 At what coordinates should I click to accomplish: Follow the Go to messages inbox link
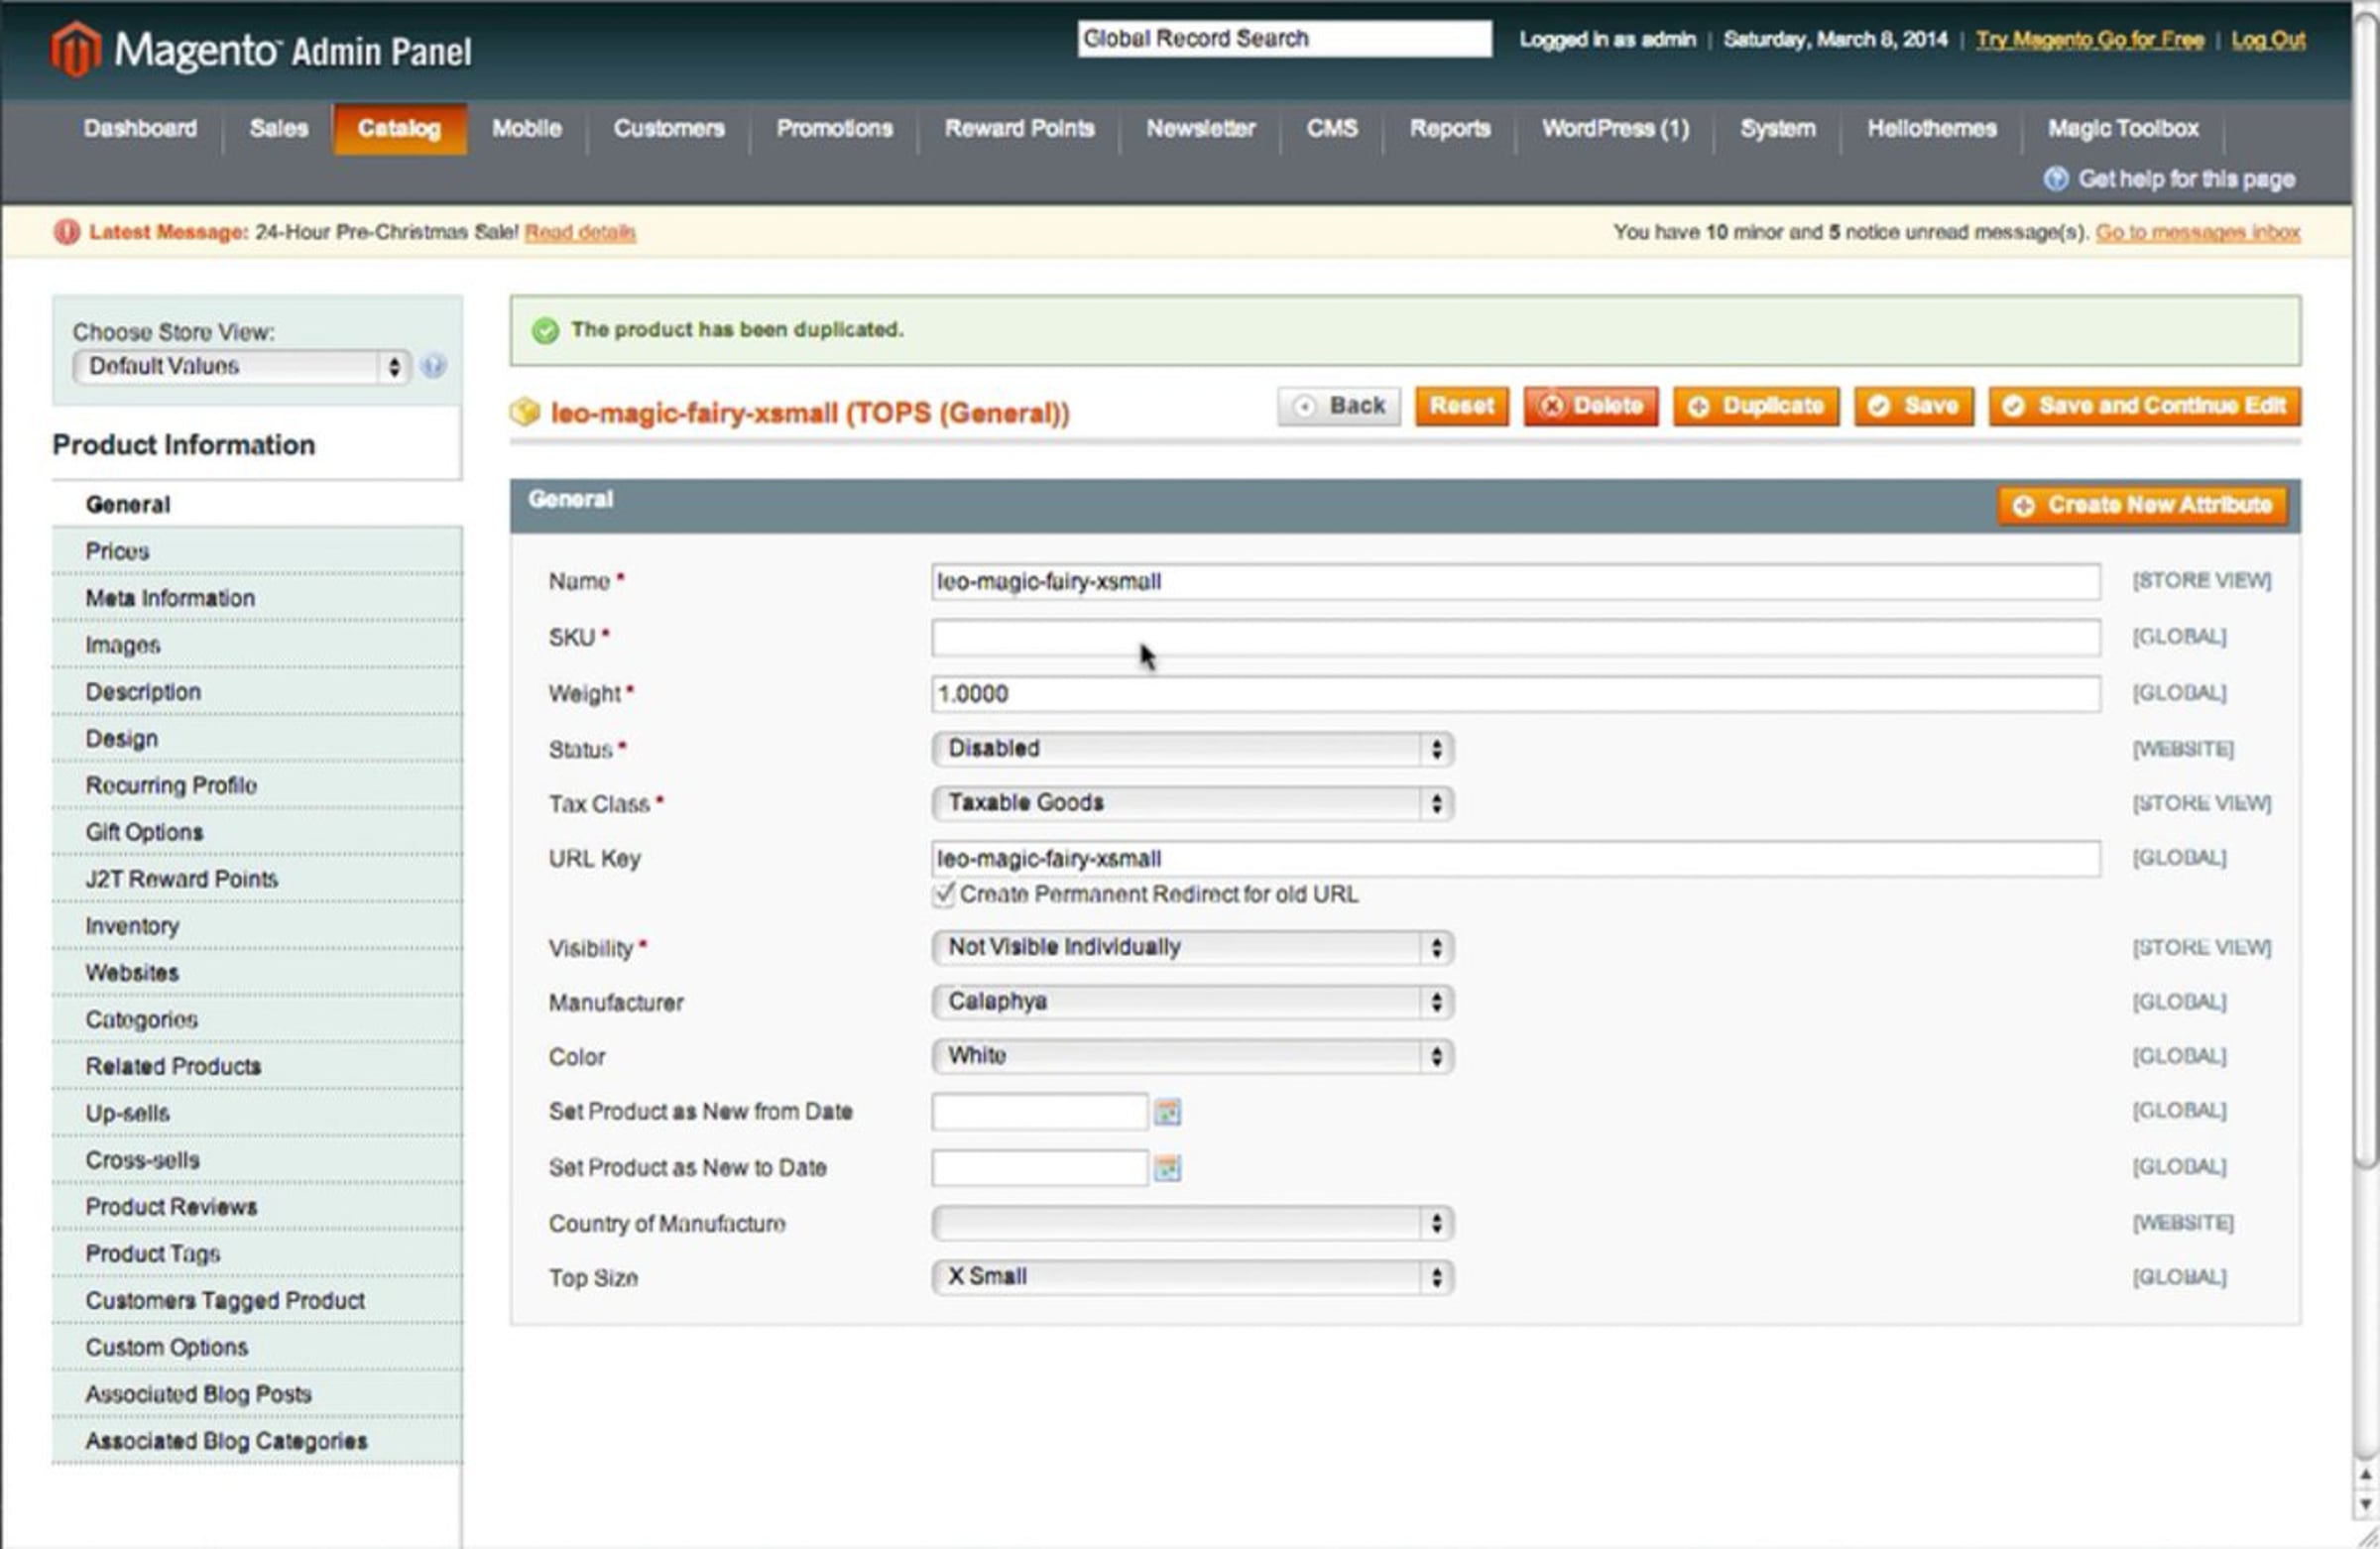click(2197, 232)
